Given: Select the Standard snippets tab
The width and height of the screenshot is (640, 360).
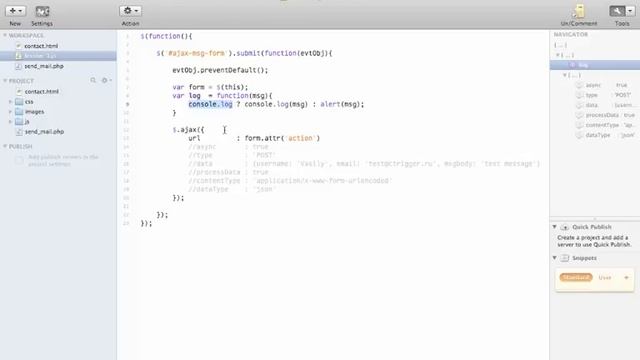Looking at the screenshot, I should (x=576, y=277).
